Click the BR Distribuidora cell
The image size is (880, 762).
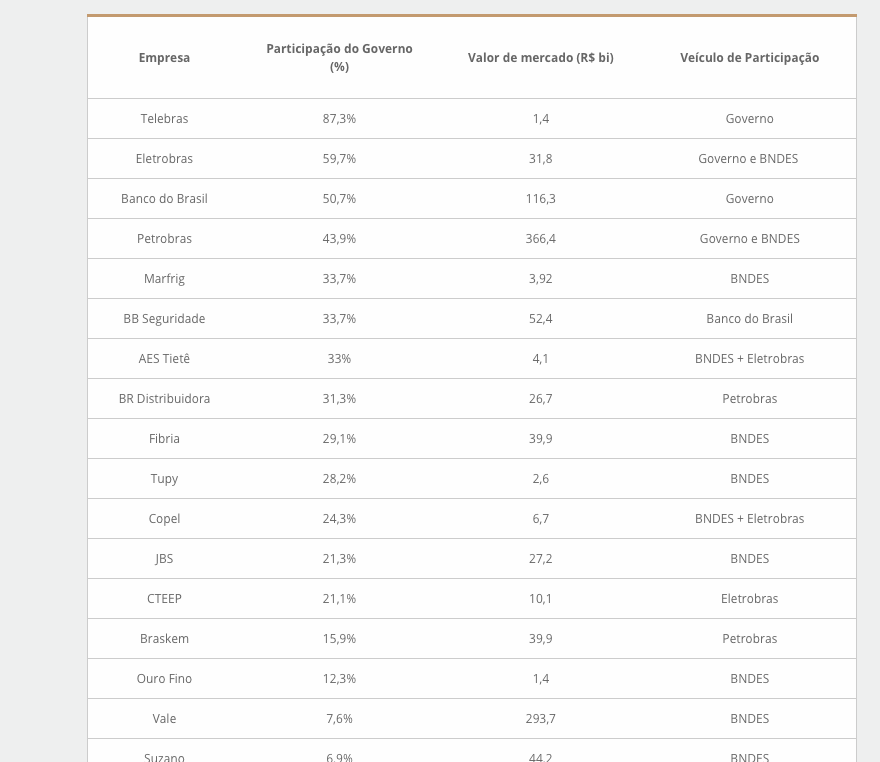point(164,399)
